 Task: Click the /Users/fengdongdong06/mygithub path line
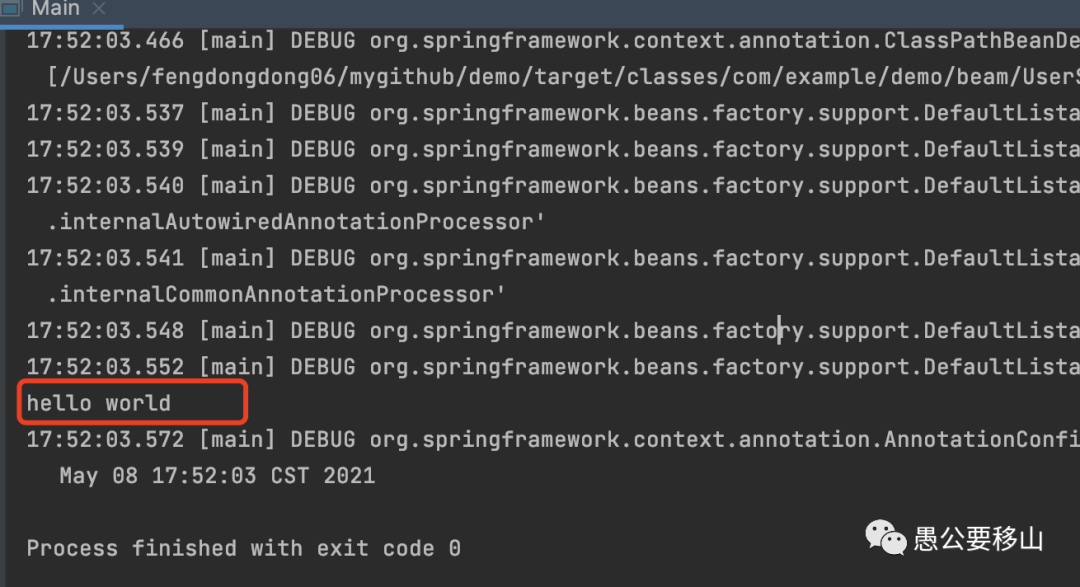pos(563,76)
